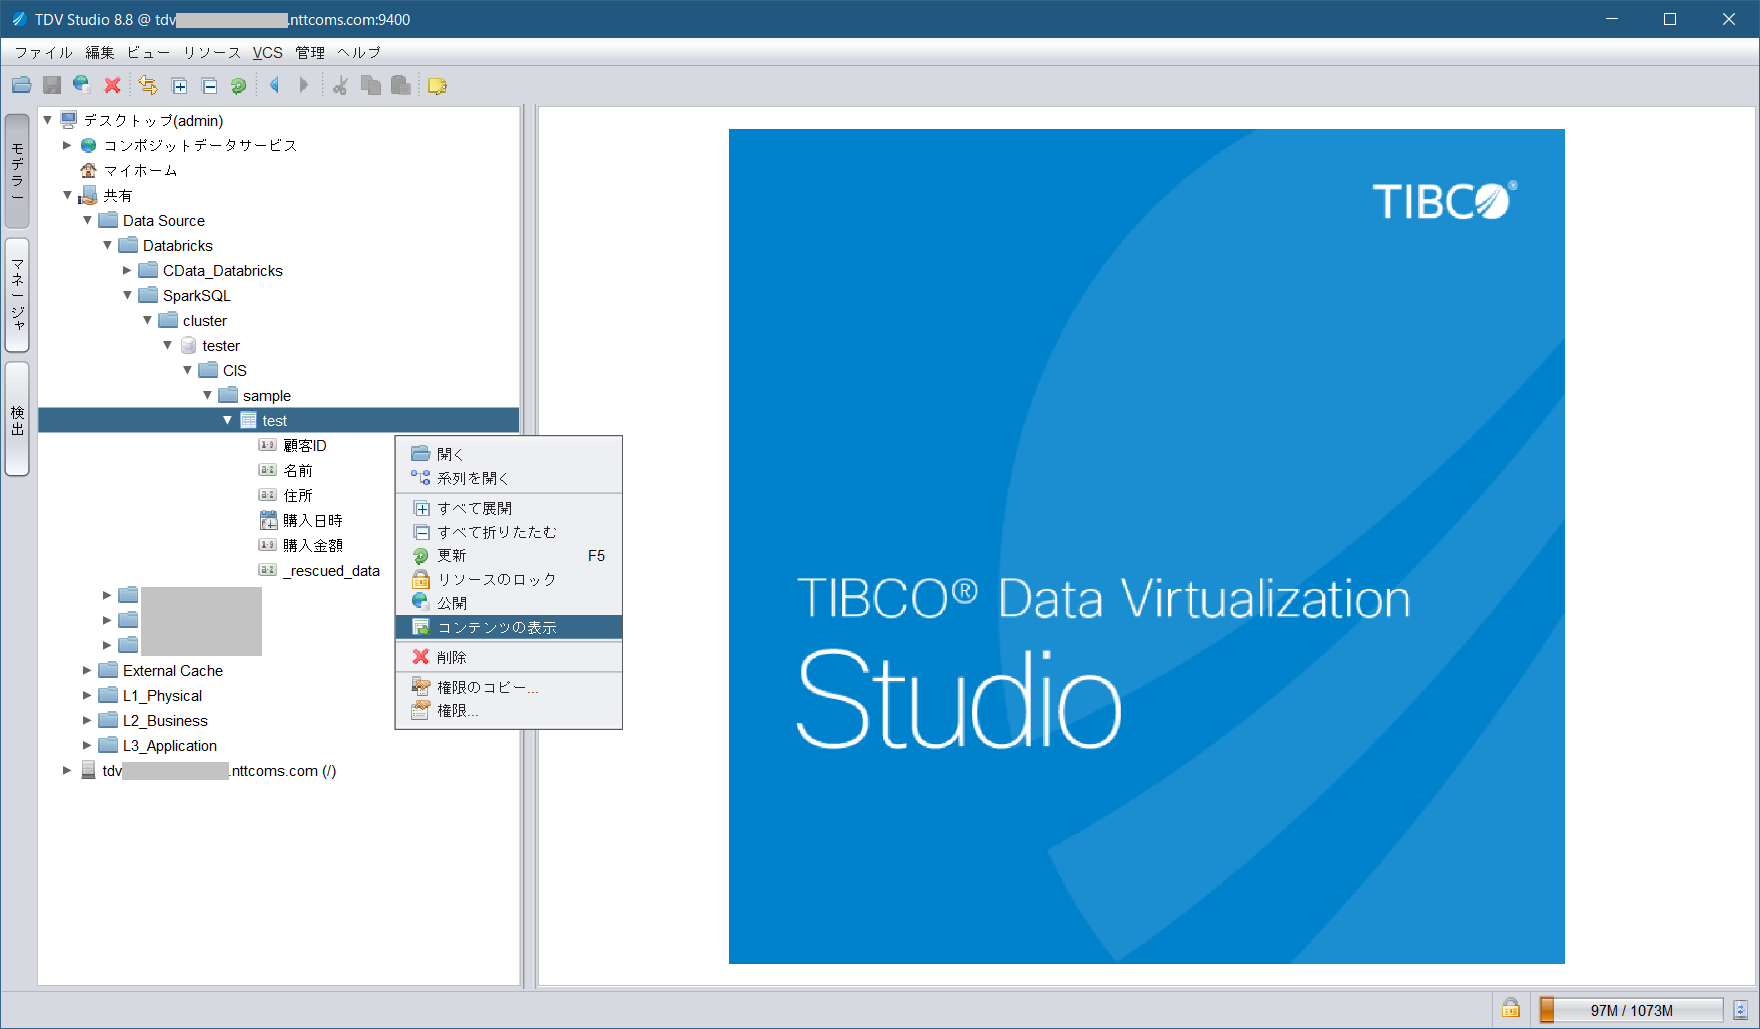Screen dimensions: 1760x1029
Task: Expand the コンポジットデータサービス node
Action: coord(67,145)
